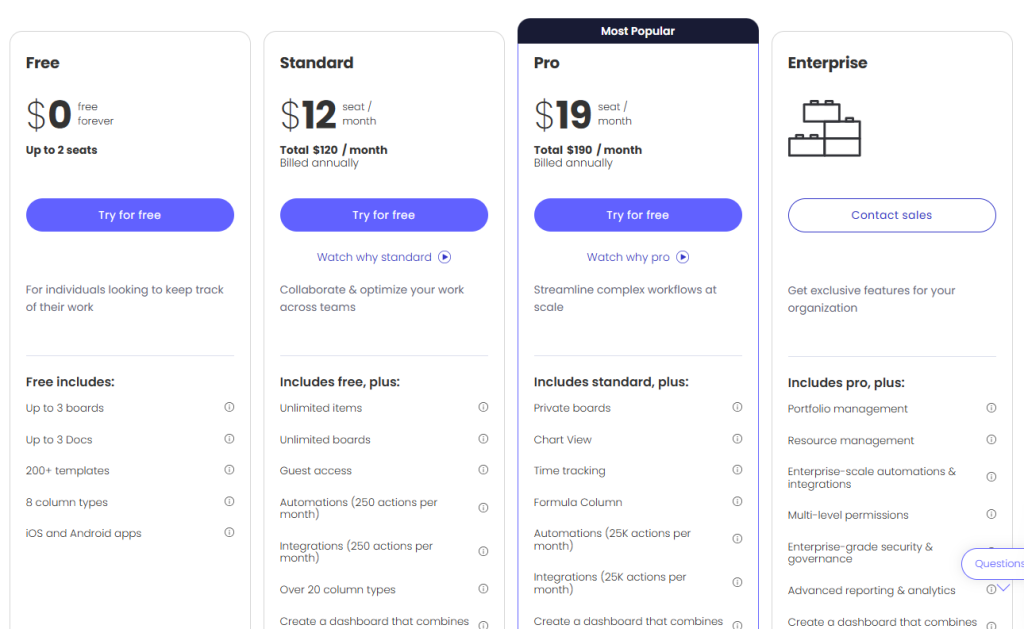1024x629 pixels.
Task: Open info icon for Unlimited items
Action: (483, 407)
